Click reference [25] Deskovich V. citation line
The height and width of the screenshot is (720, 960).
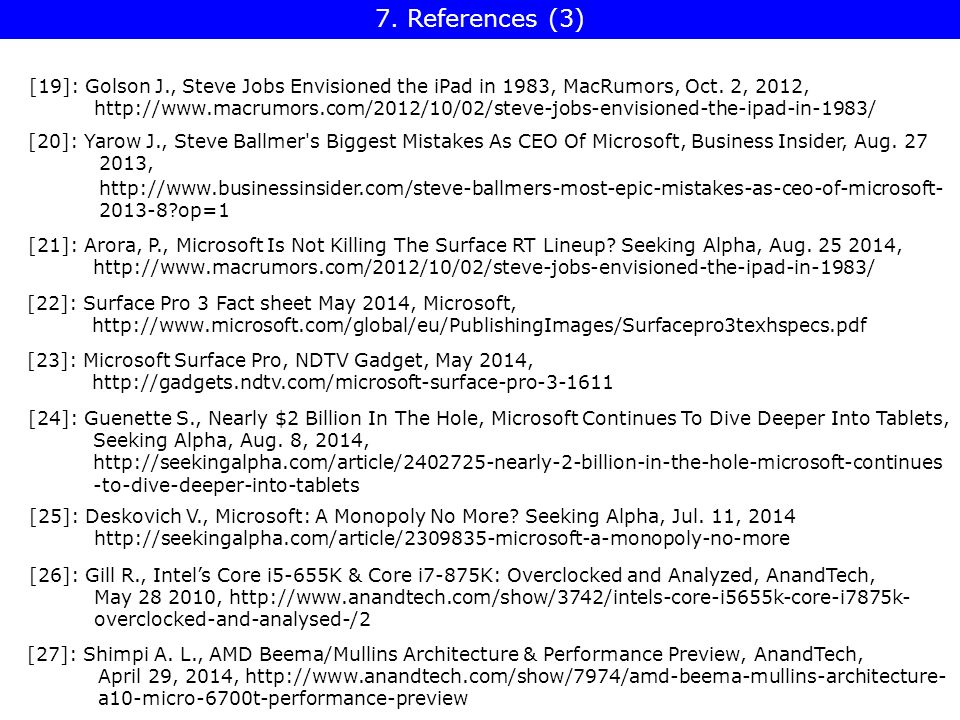(x=412, y=516)
